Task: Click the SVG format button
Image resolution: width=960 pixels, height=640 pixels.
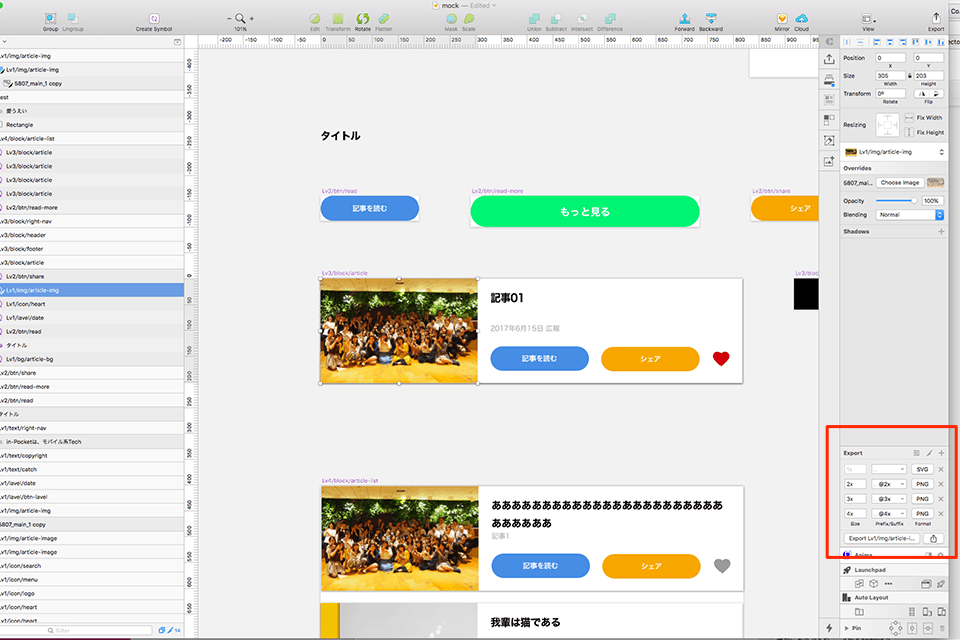Action: pyautogui.click(x=922, y=469)
